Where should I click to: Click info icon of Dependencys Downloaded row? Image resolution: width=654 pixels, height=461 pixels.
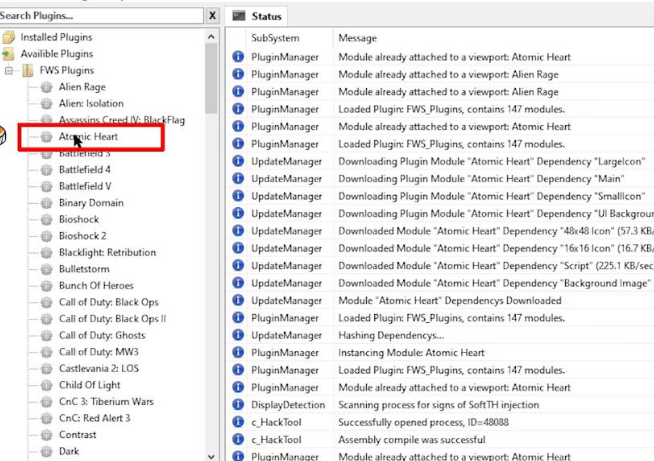click(x=238, y=300)
